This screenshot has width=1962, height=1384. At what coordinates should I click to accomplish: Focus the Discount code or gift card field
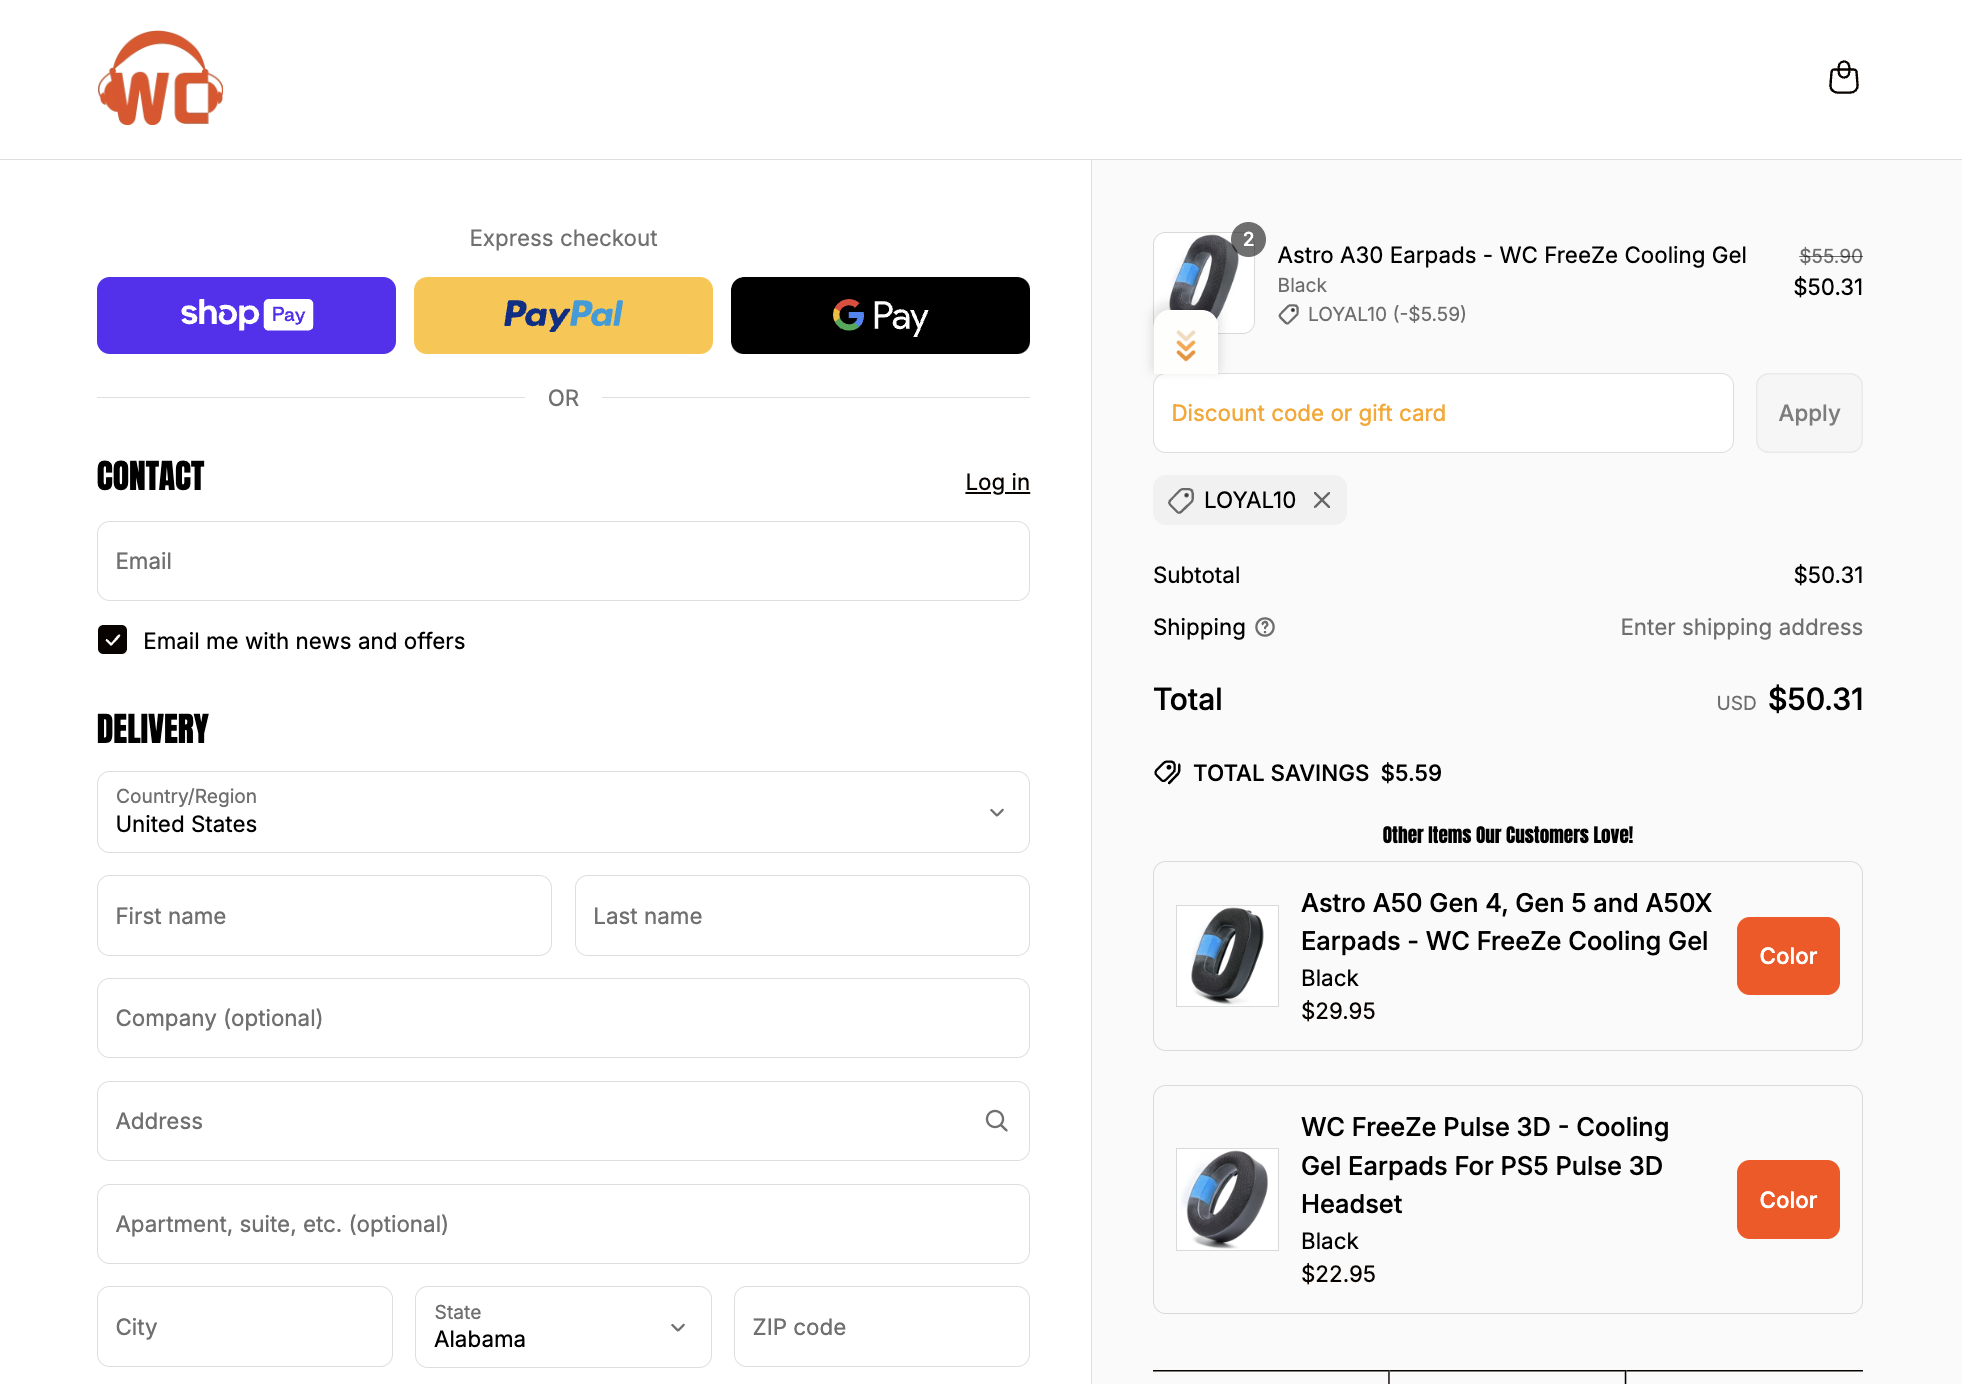(x=1442, y=413)
